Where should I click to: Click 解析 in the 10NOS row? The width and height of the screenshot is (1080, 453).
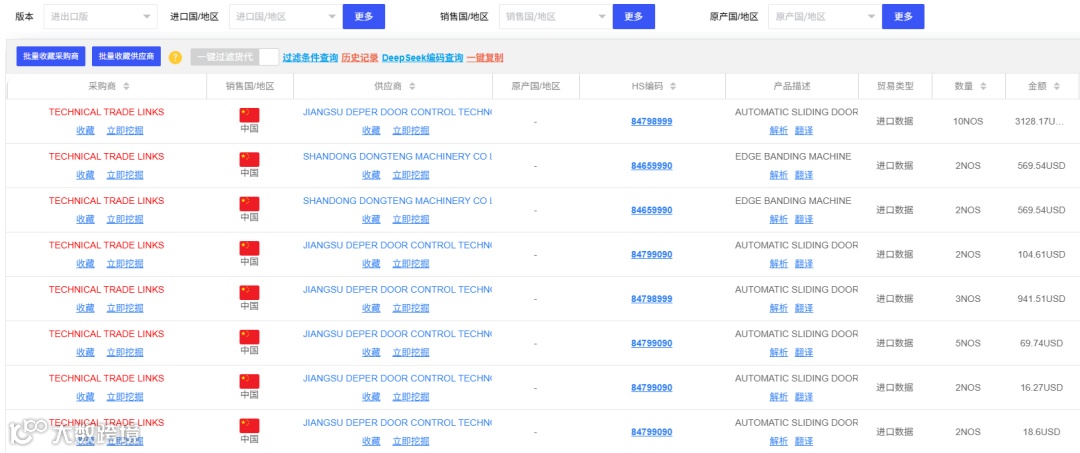coord(778,131)
